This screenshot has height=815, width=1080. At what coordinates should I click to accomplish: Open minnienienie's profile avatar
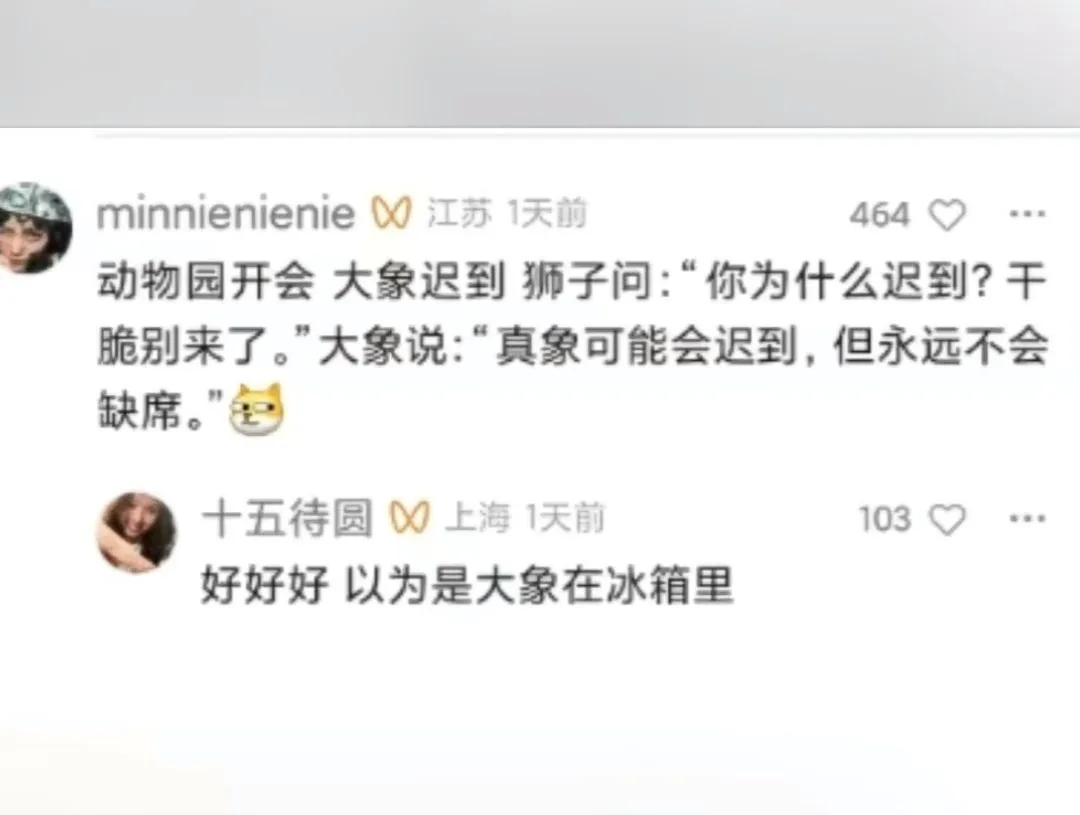(34, 228)
